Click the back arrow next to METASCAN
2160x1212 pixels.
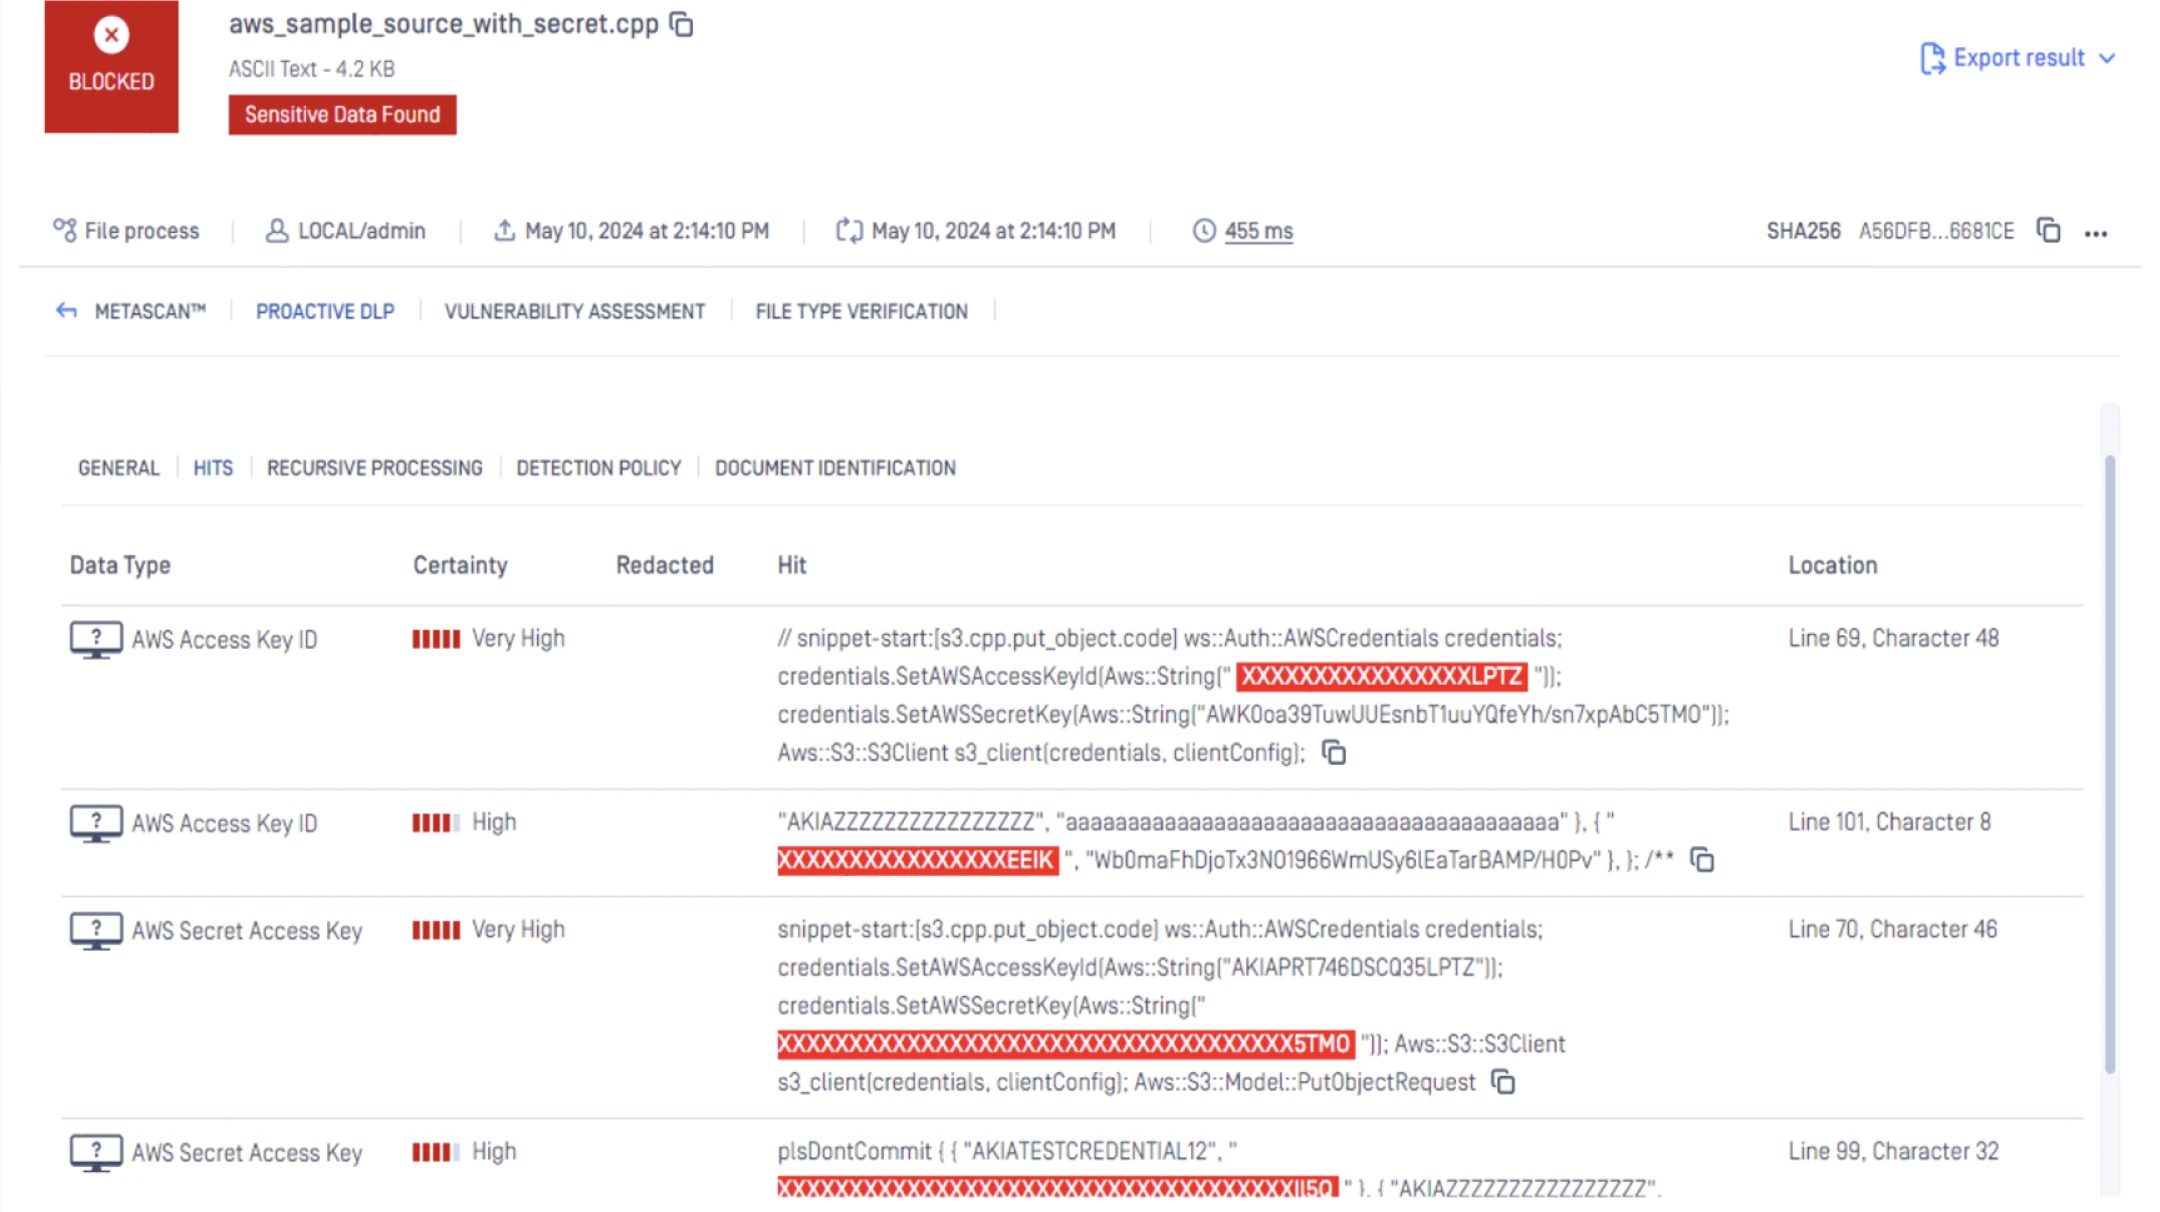click(66, 311)
